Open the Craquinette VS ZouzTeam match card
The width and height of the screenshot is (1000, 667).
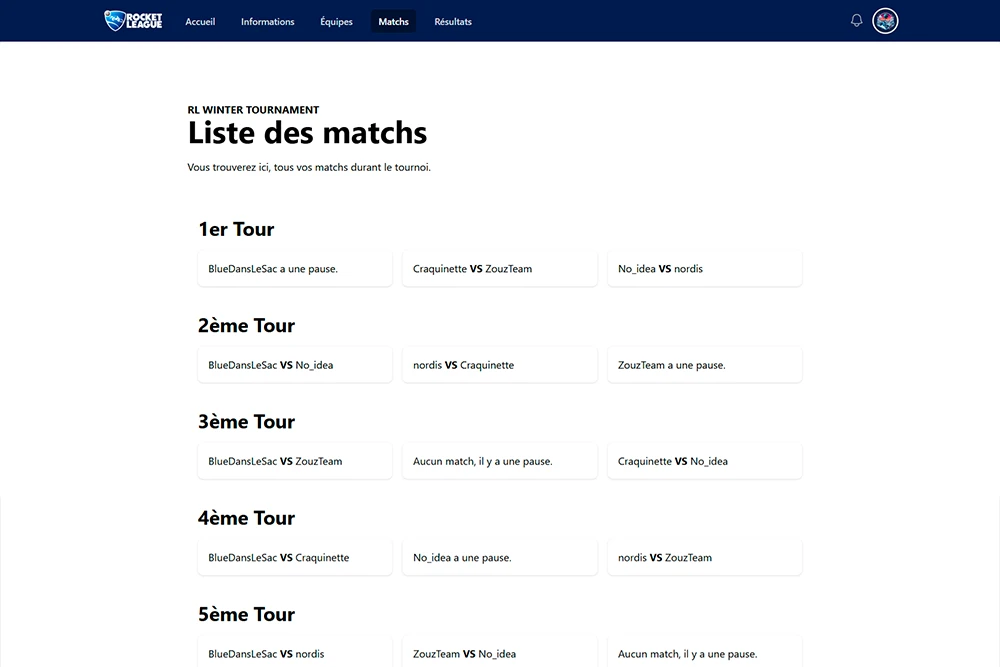499,269
